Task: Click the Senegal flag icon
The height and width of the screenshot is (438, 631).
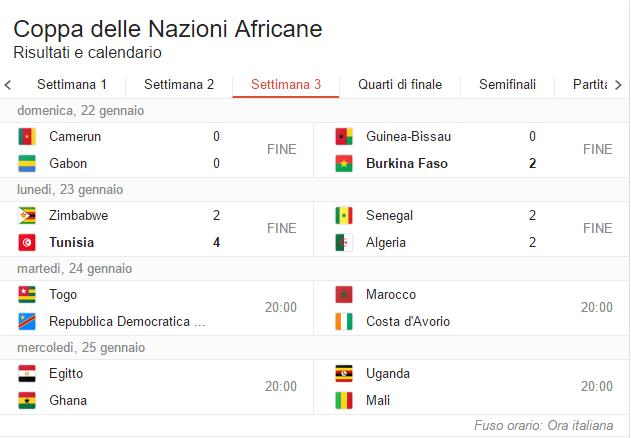Action: click(344, 216)
